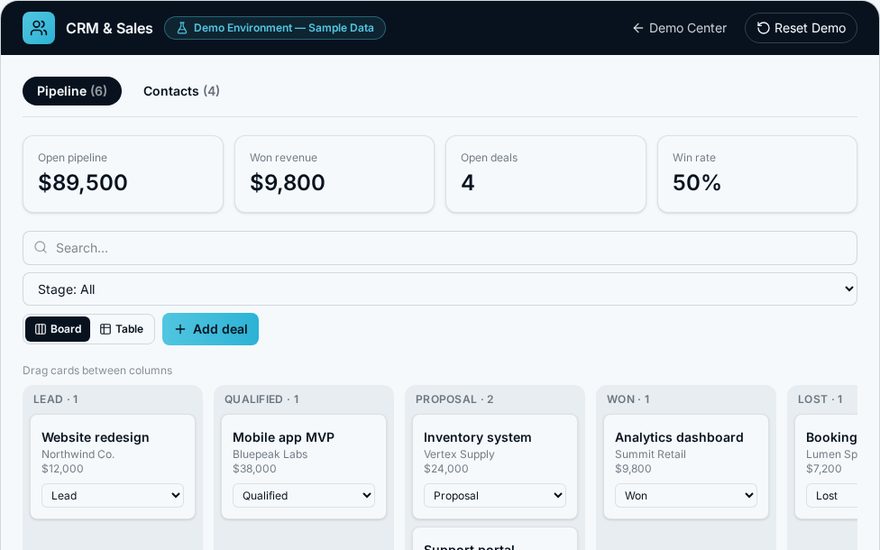
Task: Focus the Search input field
Action: click(440, 248)
